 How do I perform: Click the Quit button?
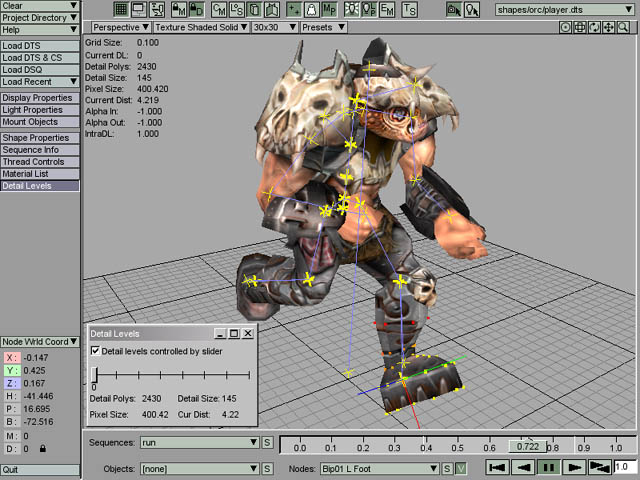(39, 469)
